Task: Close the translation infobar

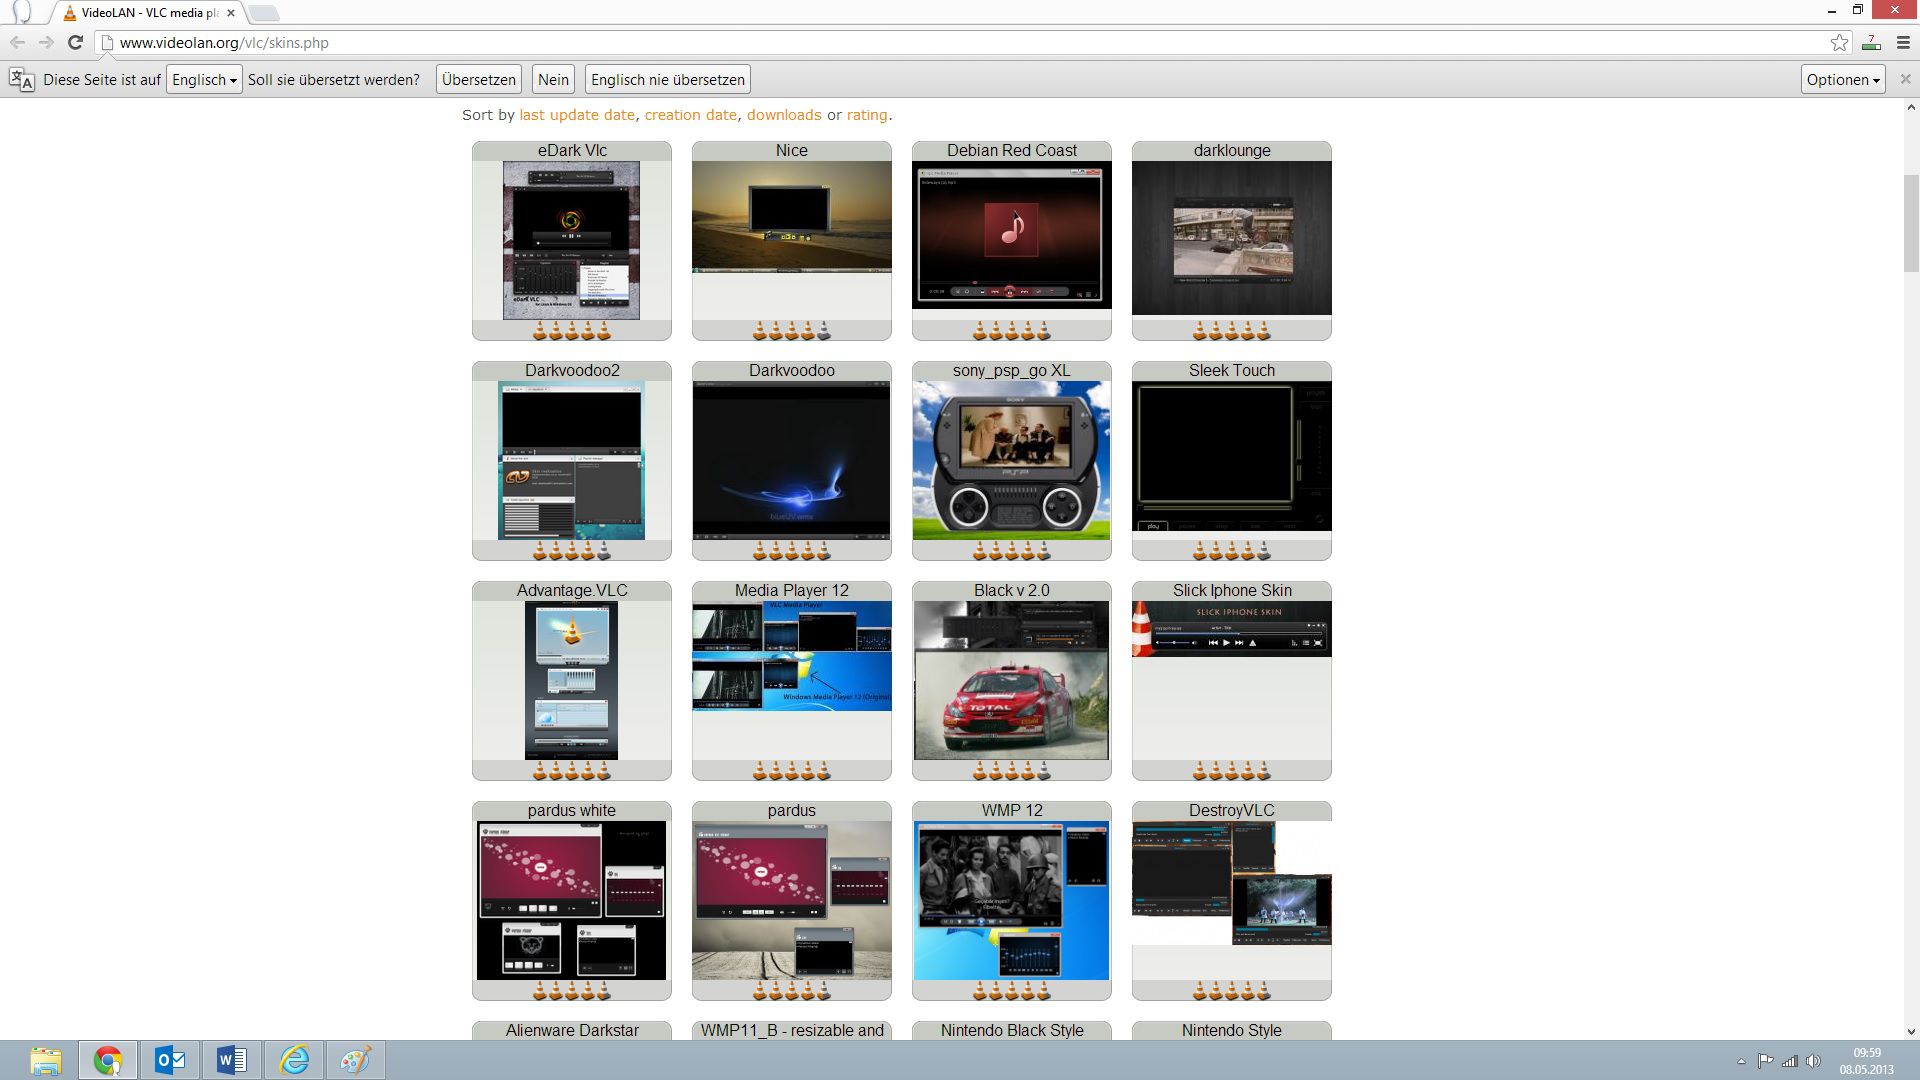Action: (x=1905, y=79)
